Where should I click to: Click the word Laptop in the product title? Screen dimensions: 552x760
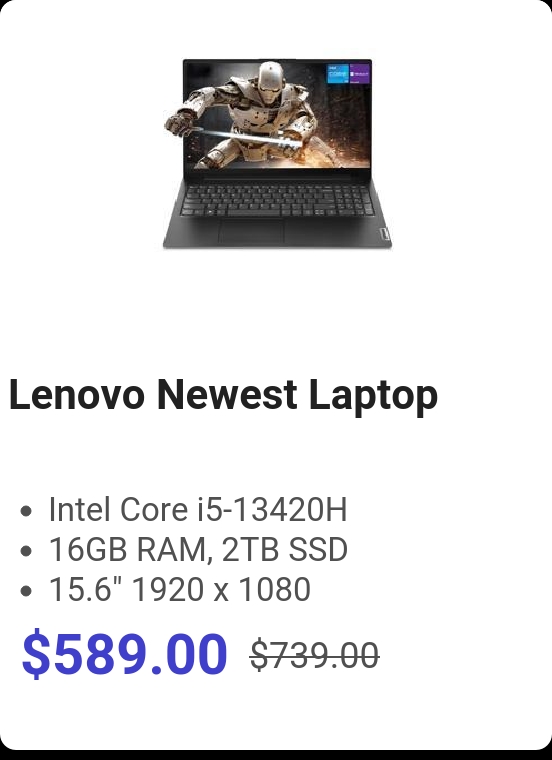click(373, 396)
